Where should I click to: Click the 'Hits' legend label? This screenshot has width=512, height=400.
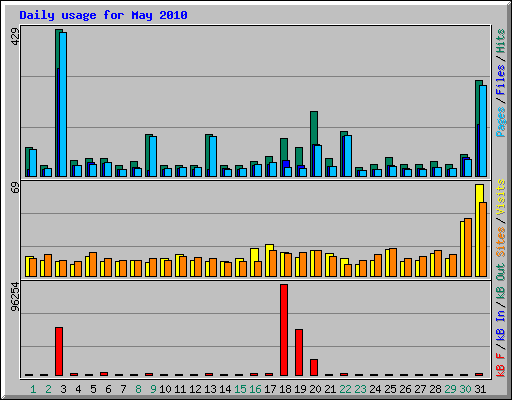501,41
